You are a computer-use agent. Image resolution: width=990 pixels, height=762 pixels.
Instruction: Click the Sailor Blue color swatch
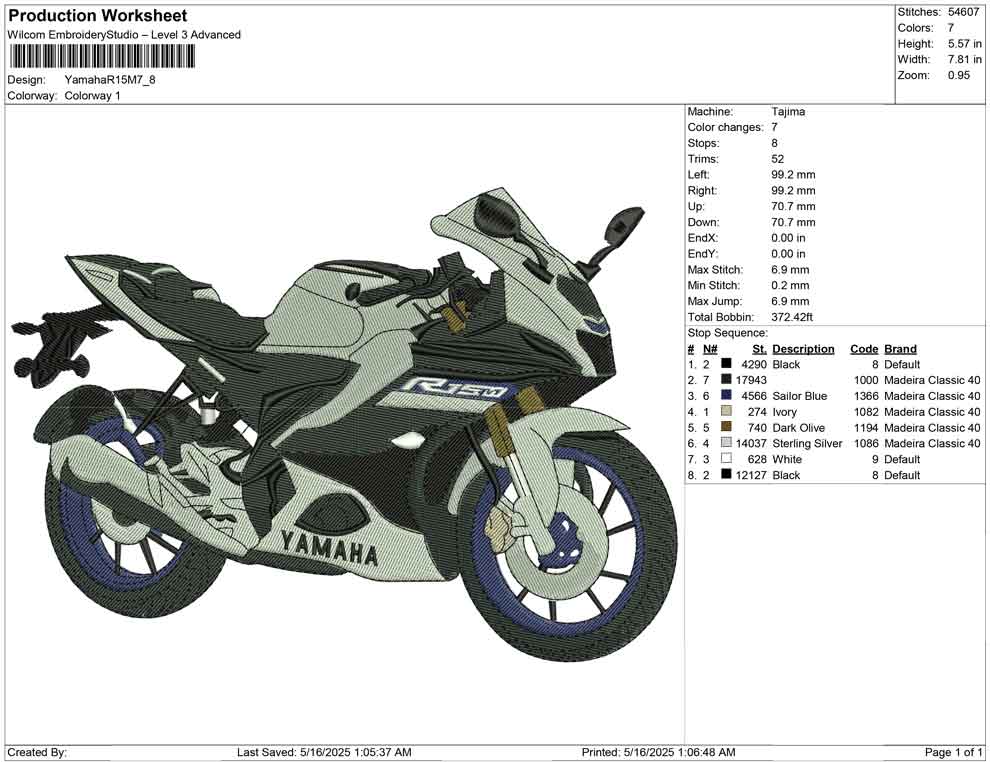point(726,395)
